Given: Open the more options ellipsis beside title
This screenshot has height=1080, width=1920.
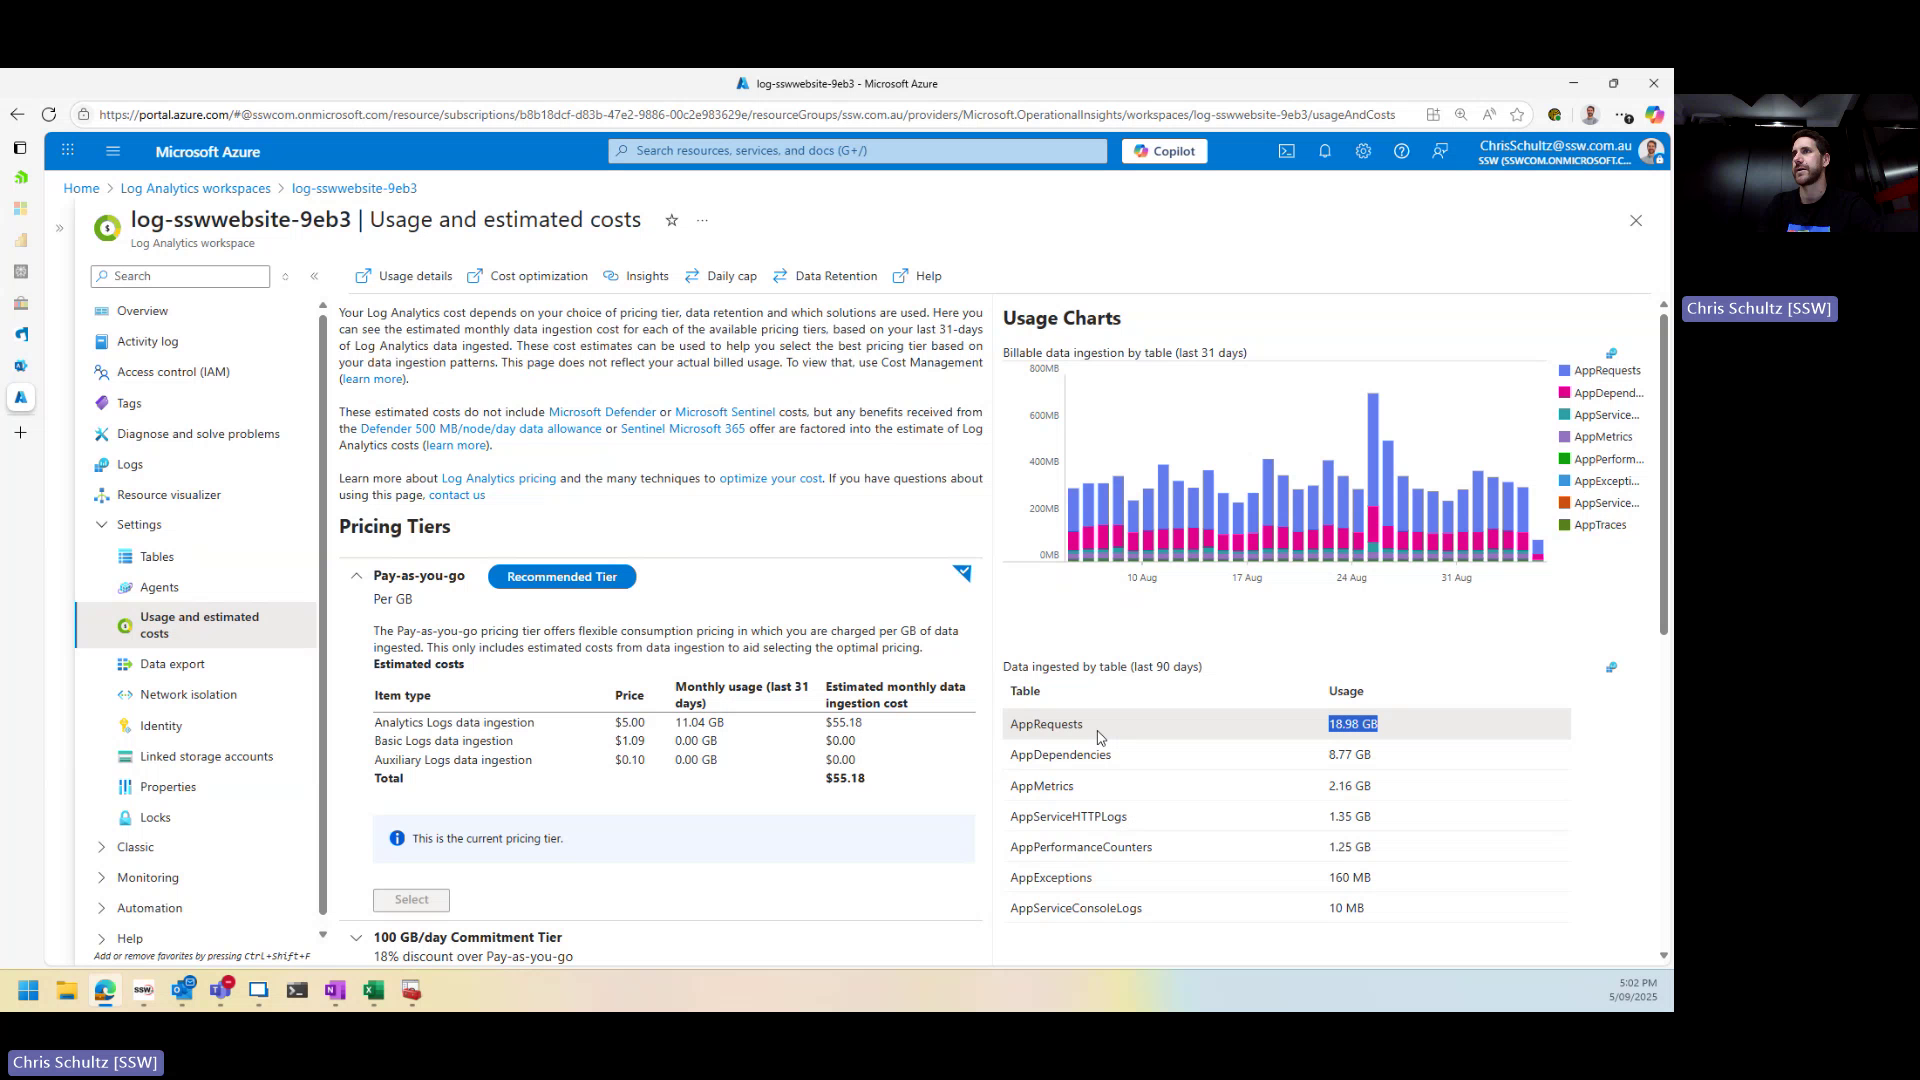Looking at the screenshot, I should coord(702,220).
